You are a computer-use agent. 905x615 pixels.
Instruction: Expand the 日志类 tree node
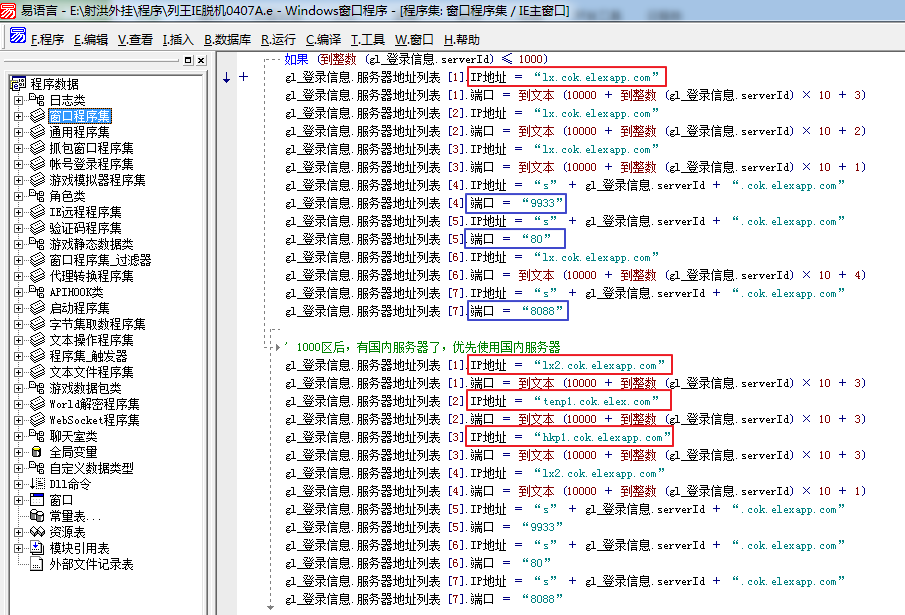18,100
